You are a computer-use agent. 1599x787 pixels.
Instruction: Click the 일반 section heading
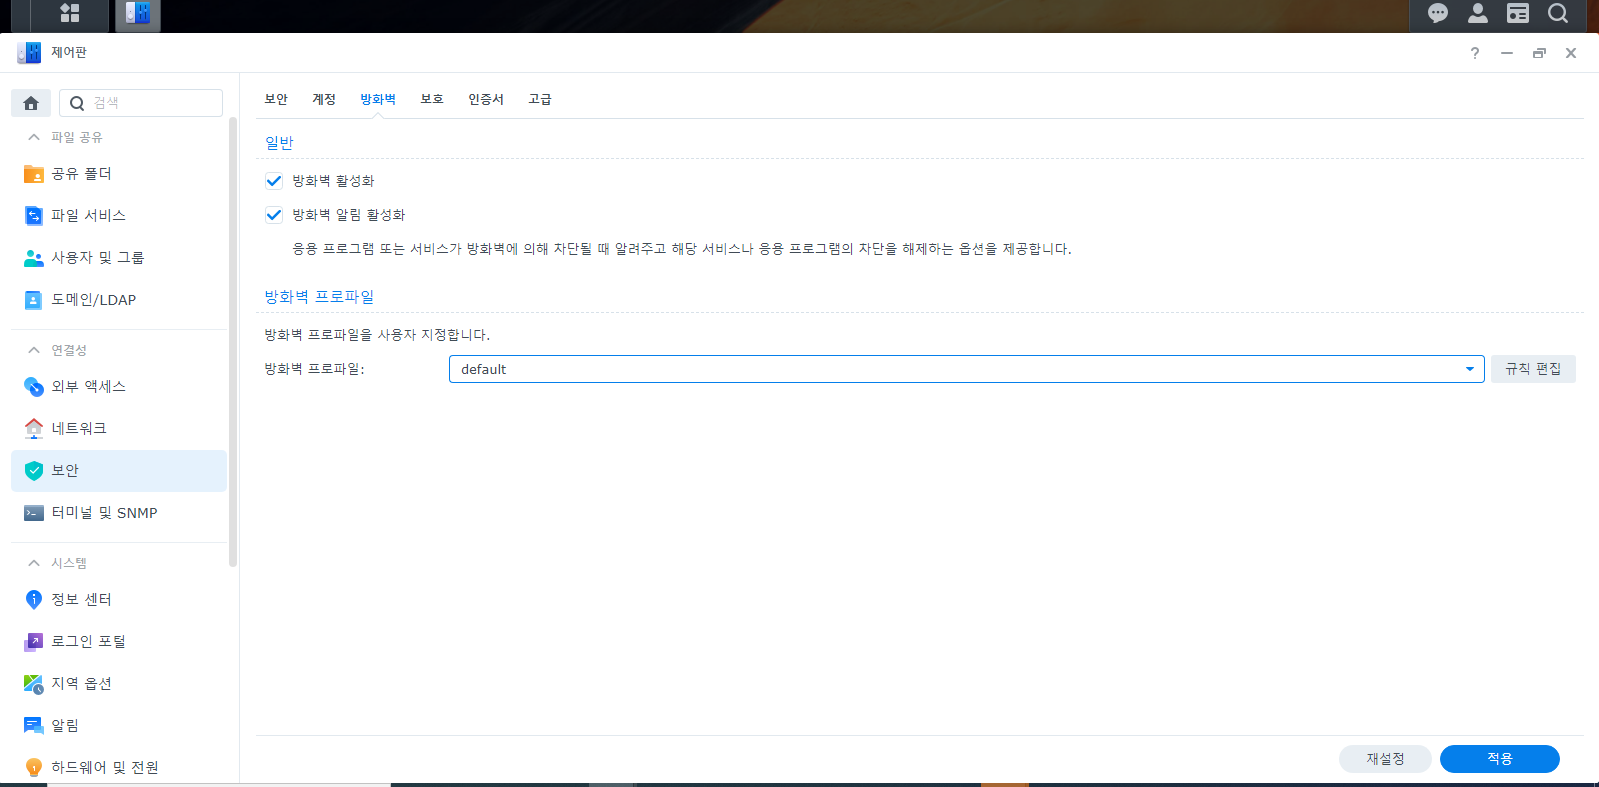[279, 143]
